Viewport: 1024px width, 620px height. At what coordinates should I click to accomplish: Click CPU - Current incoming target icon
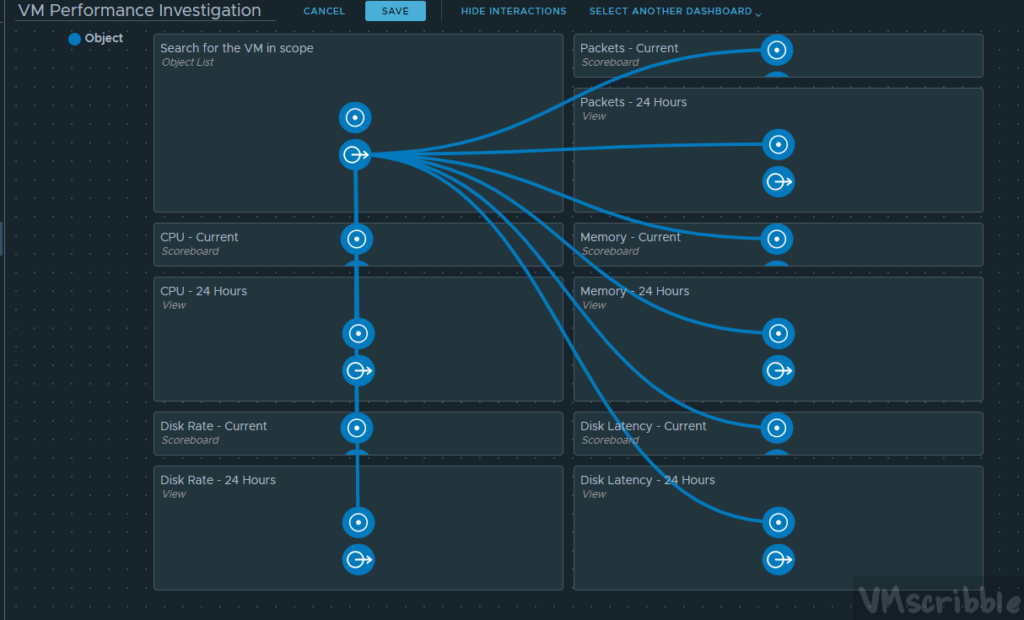pos(357,238)
